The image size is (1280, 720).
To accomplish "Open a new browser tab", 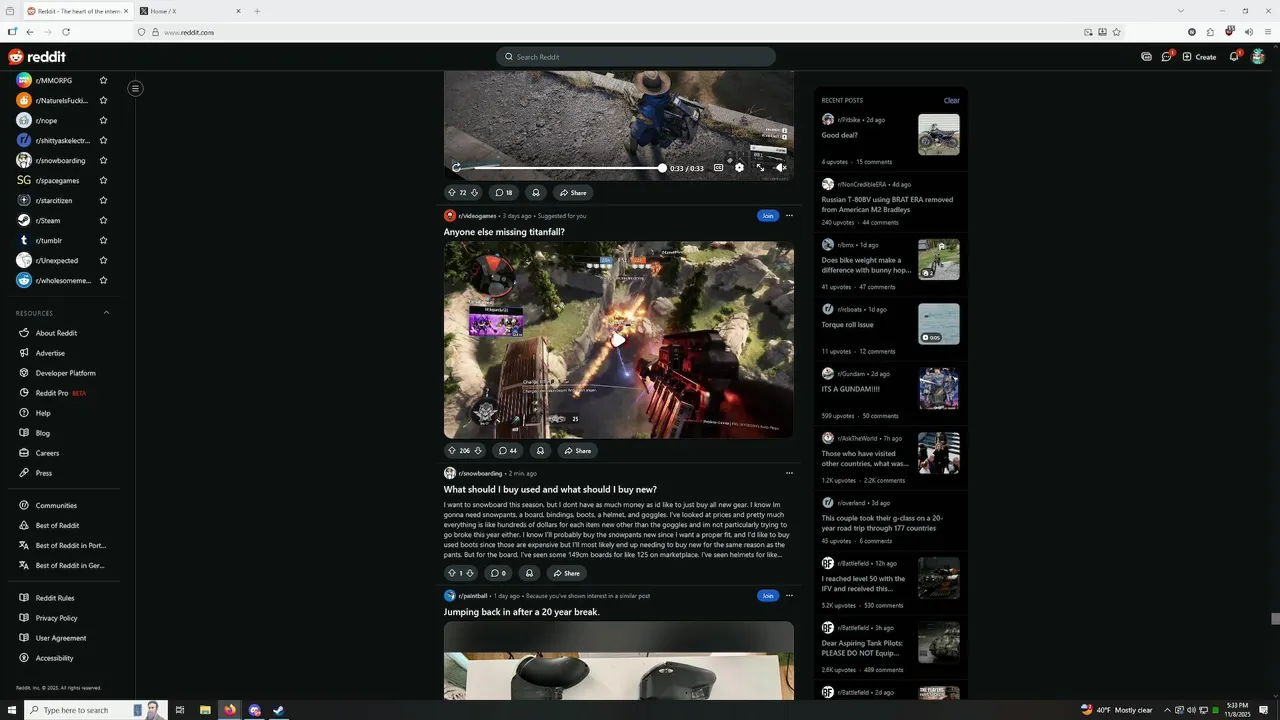I will click(x=257, y=11).
